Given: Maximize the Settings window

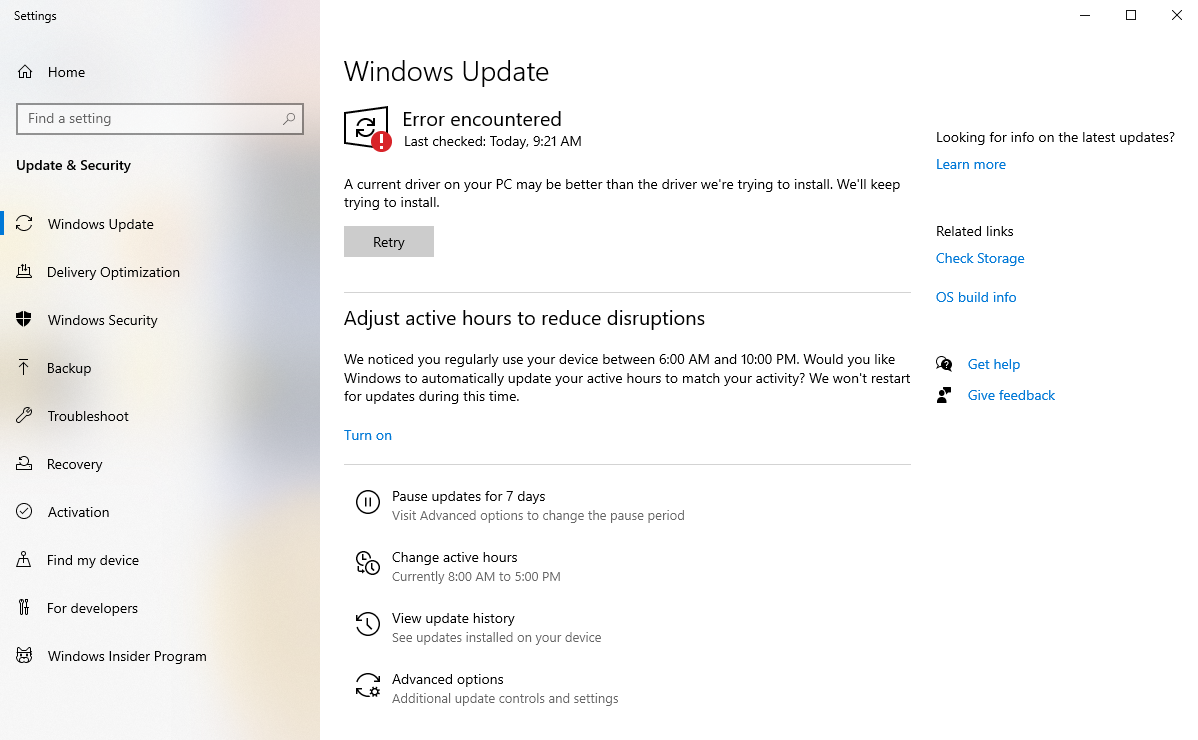Looking at the screenshot, I should pos(1131,15).
